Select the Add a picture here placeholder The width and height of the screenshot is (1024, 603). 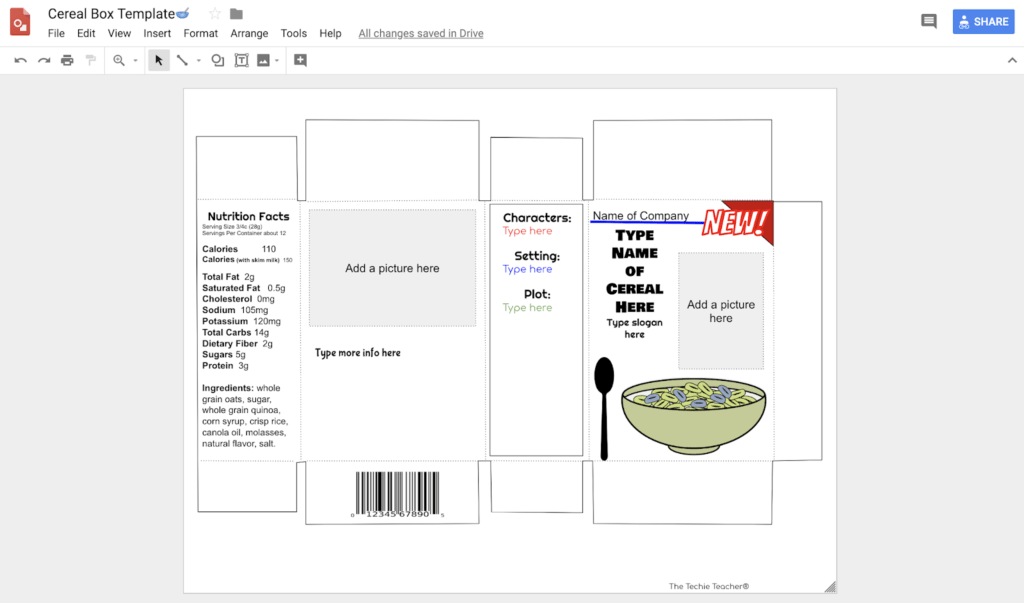pos(392,267)
